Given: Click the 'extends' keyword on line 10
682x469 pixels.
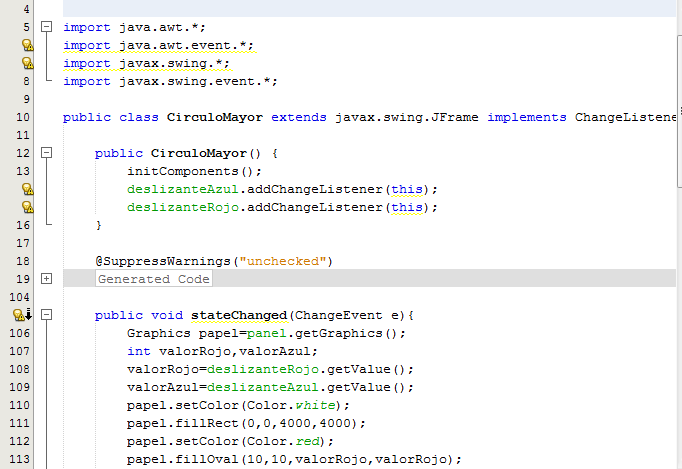Looking at the screenshot, I should pyautogui.click(x=299, y=117).
